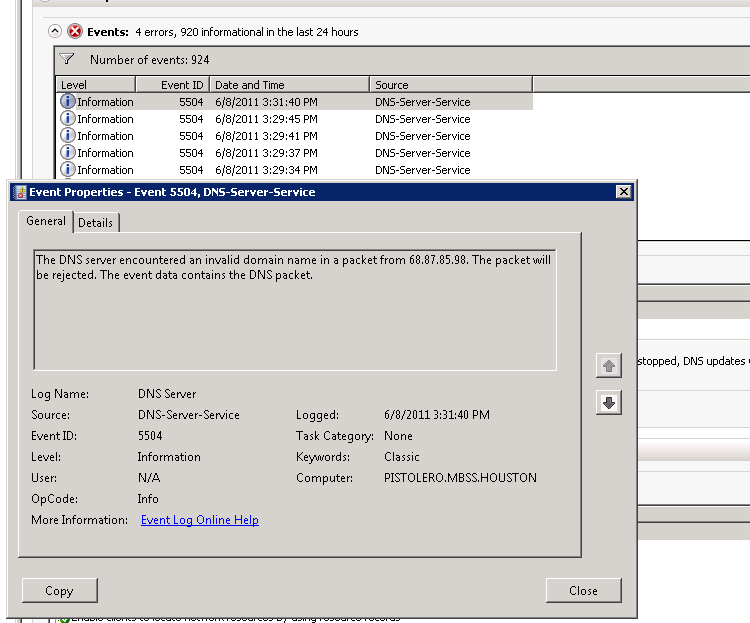
Task: Click the filter funnel icon
Action: pyautogui.click(x=67, y=60)
